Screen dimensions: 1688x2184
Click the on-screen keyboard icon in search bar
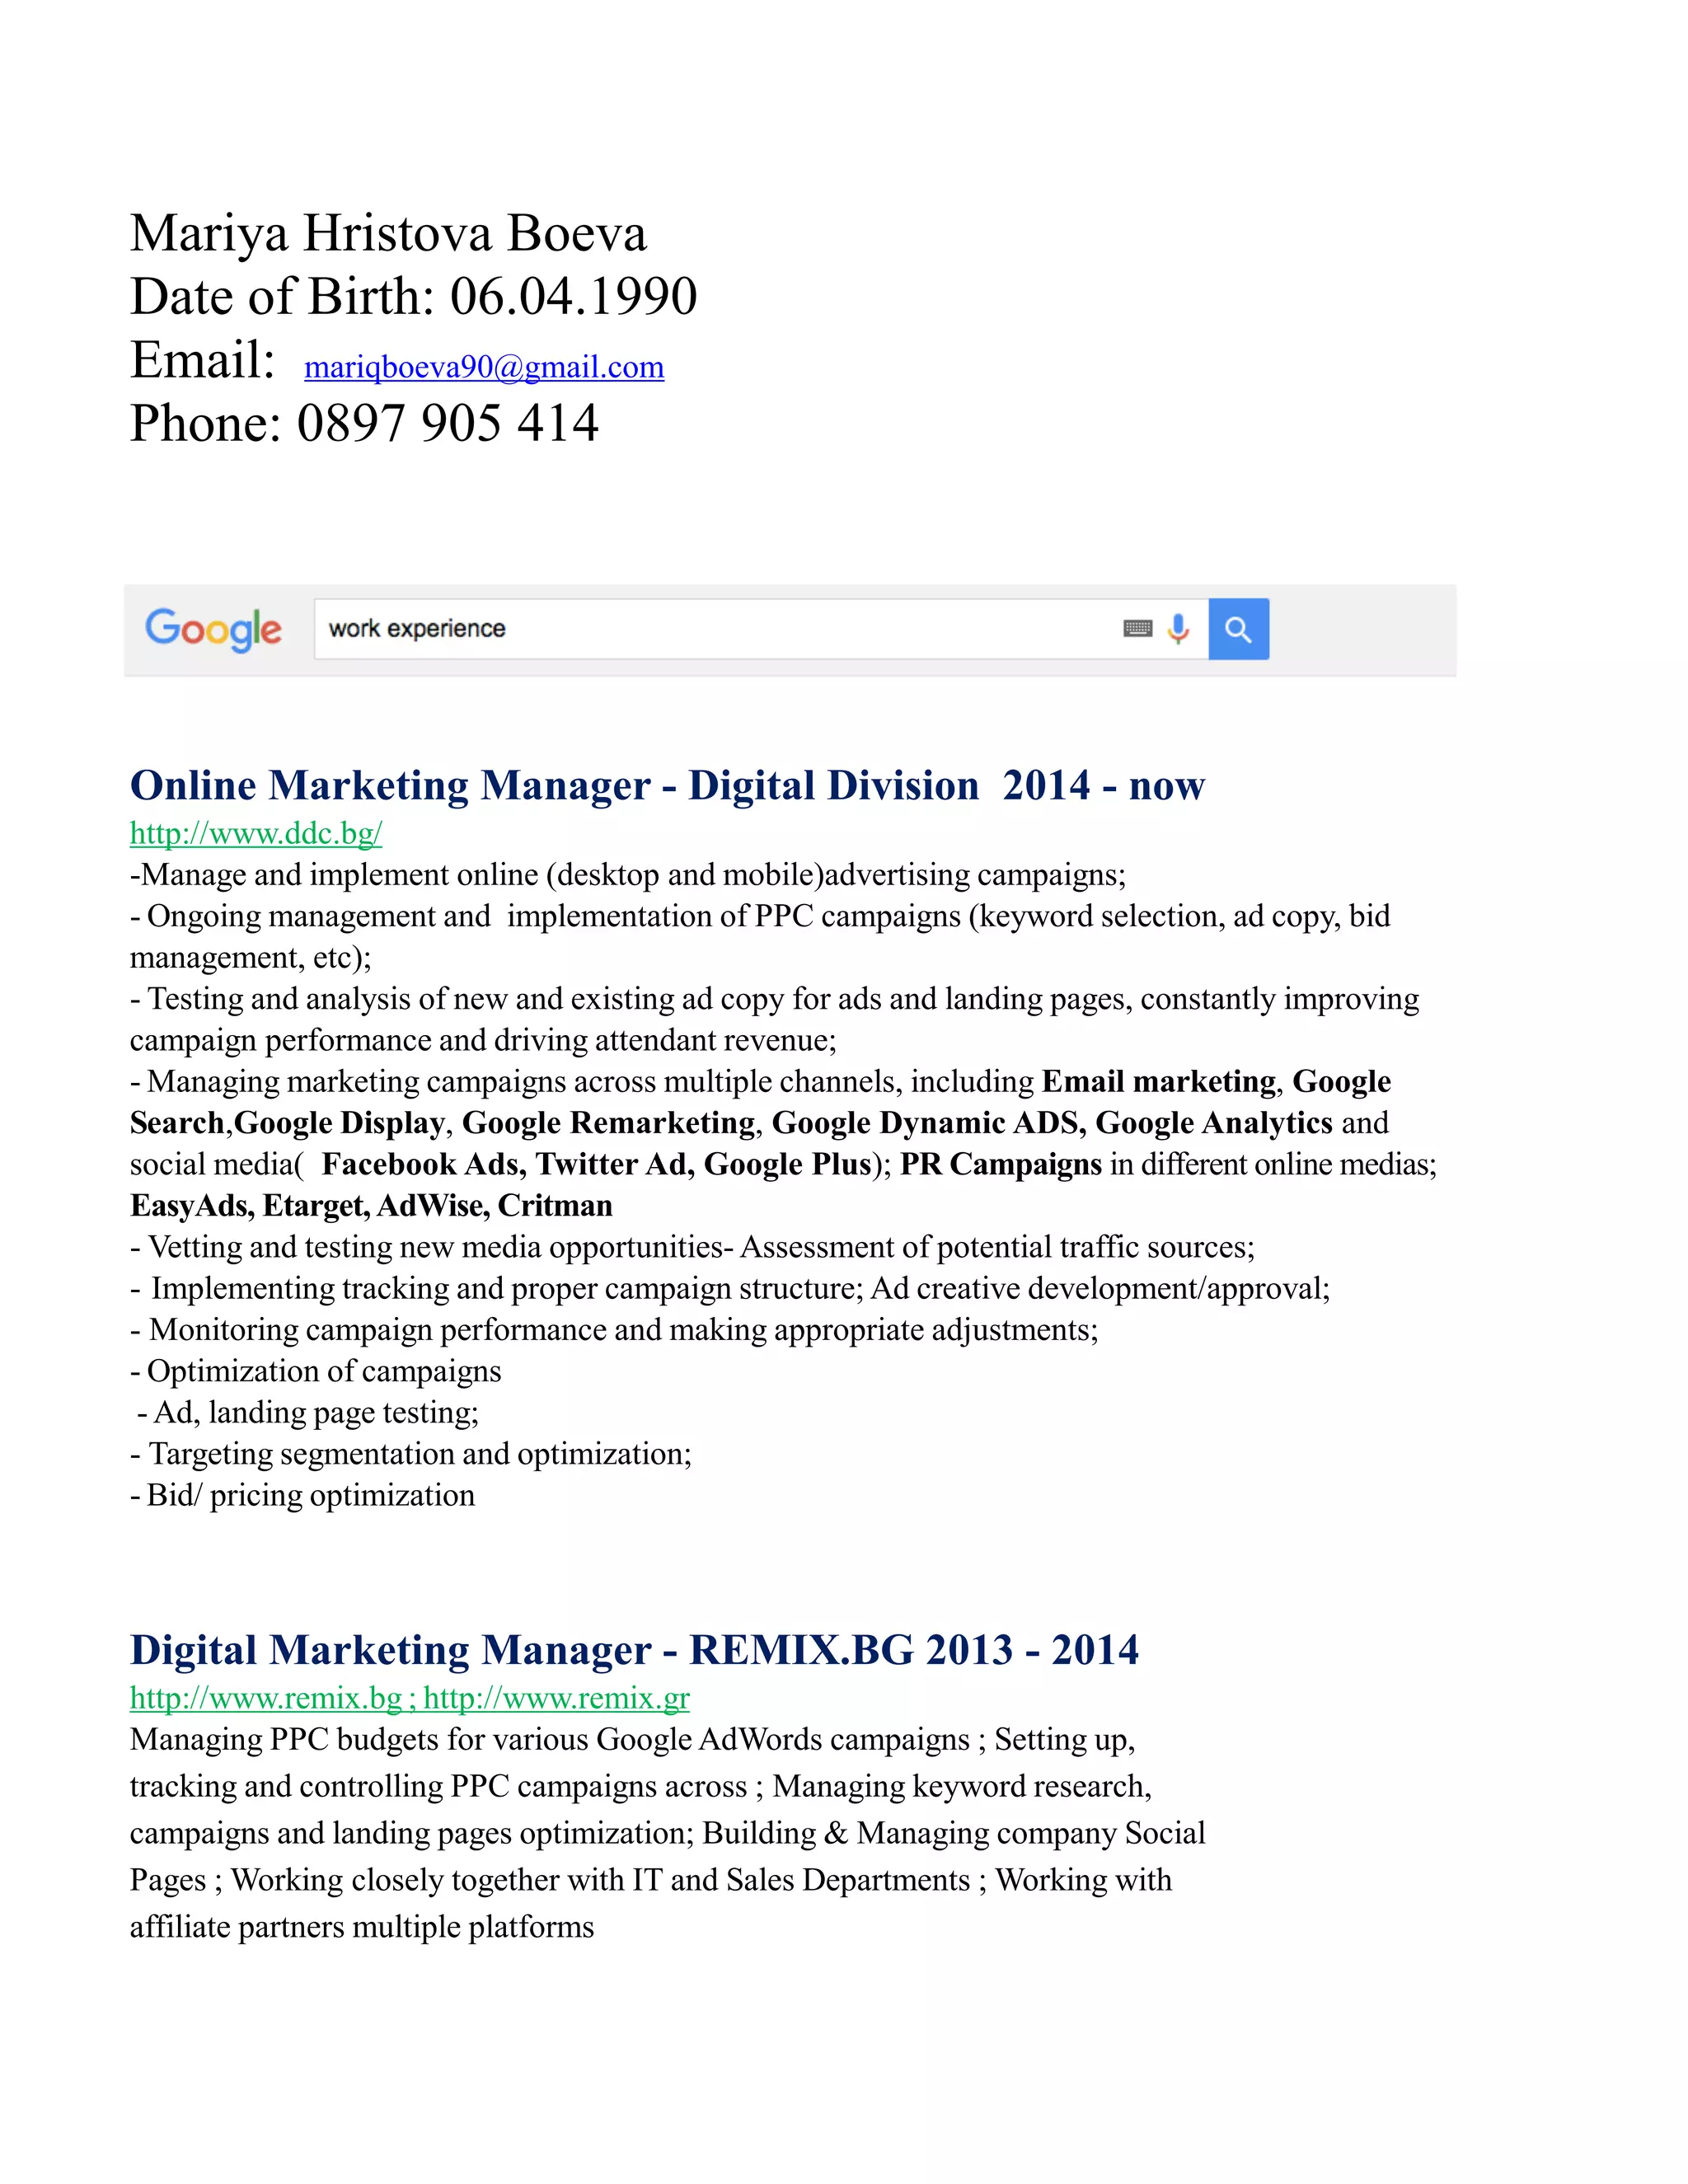pos(1137,628)
